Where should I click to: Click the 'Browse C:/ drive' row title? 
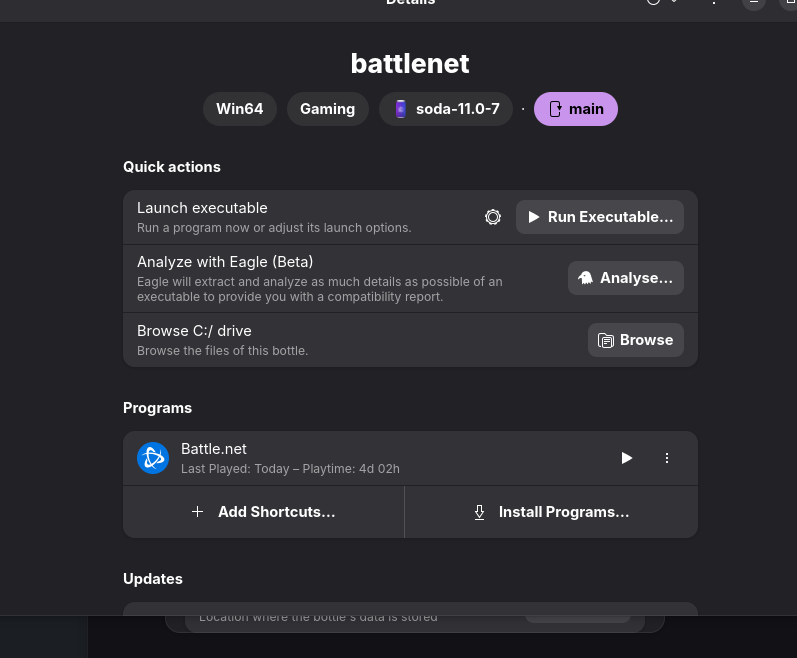point(194,331)
